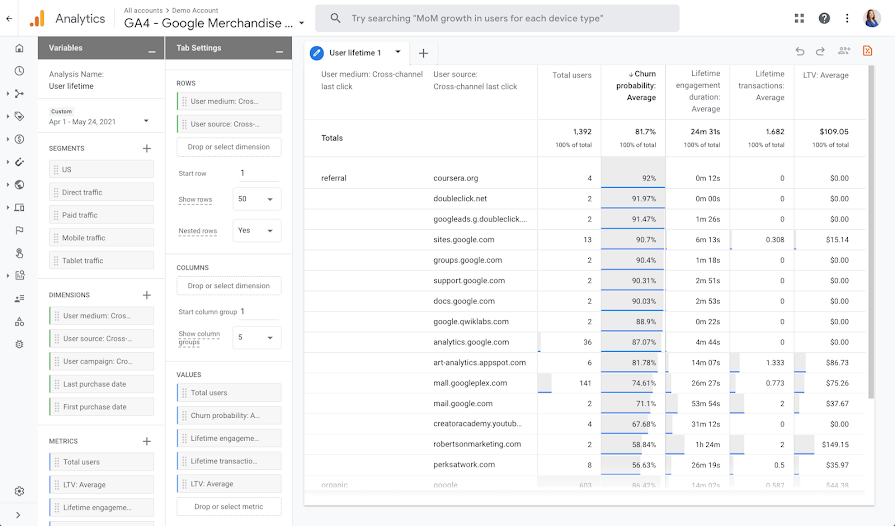Open the DebugView bug icon
The image size is (895, 526).
tap(19, 345)
